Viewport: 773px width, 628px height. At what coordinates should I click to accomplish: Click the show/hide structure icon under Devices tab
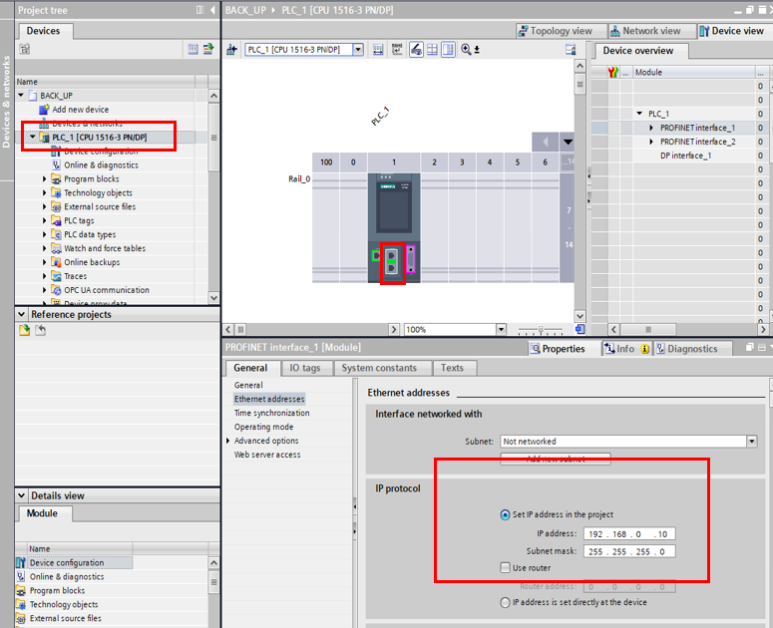pos(25,49)
